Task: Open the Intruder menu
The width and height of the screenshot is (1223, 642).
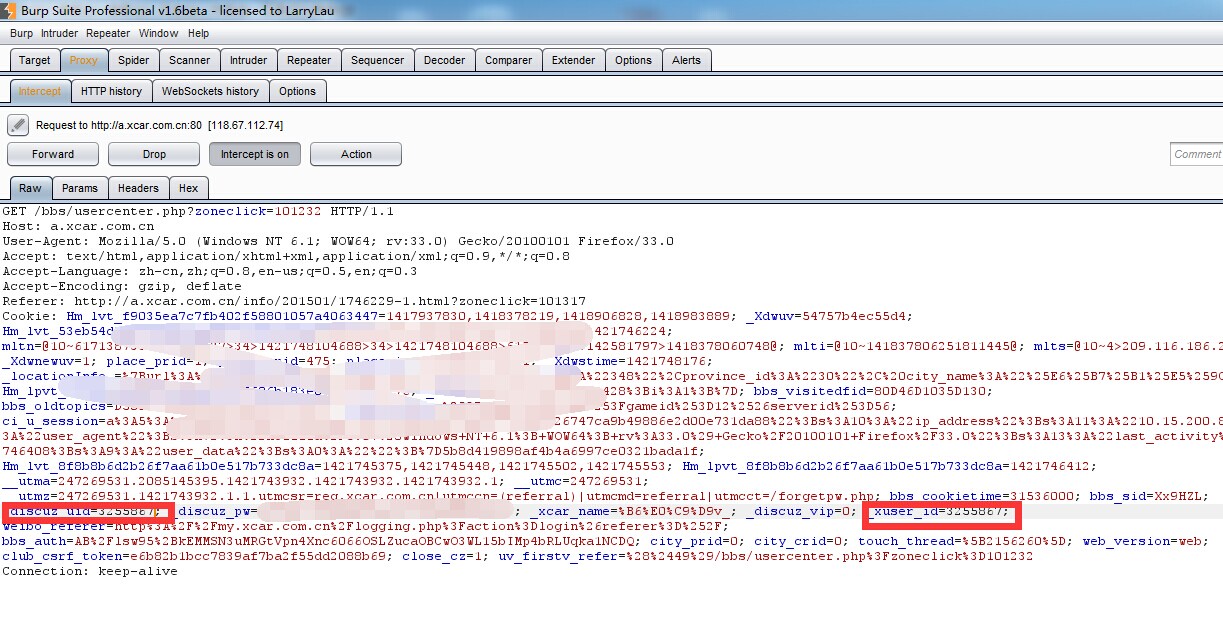Action: pyautogui.click(x=59, y=33)
